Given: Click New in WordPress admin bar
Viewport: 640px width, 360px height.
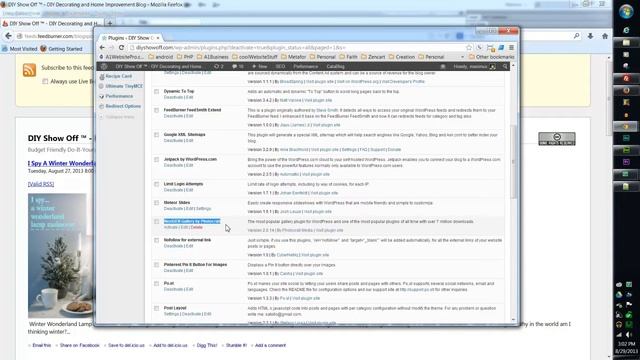Looking at the screenshot, I should [260, 67].
